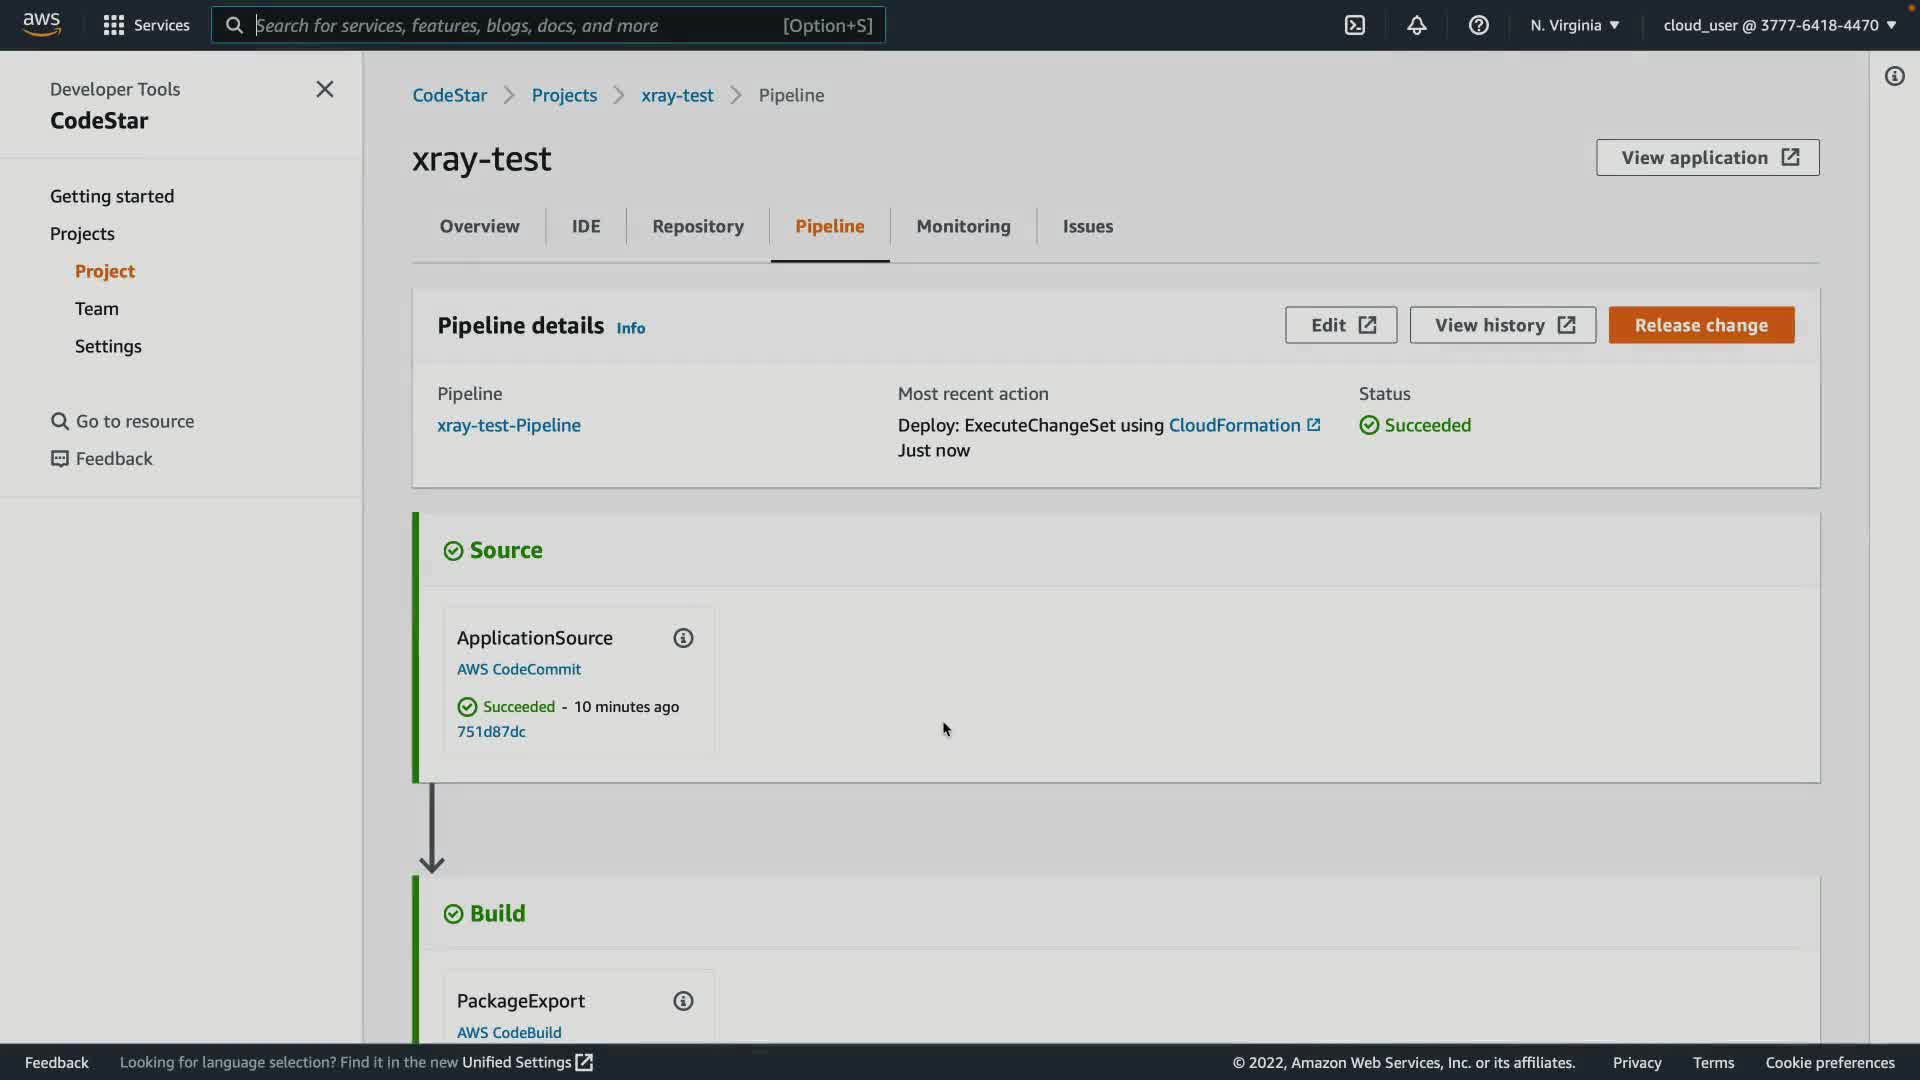Open AWS CloudShell terminal icon
The height and width of the screenshot is (1080, 1920).
(1354, 25)
